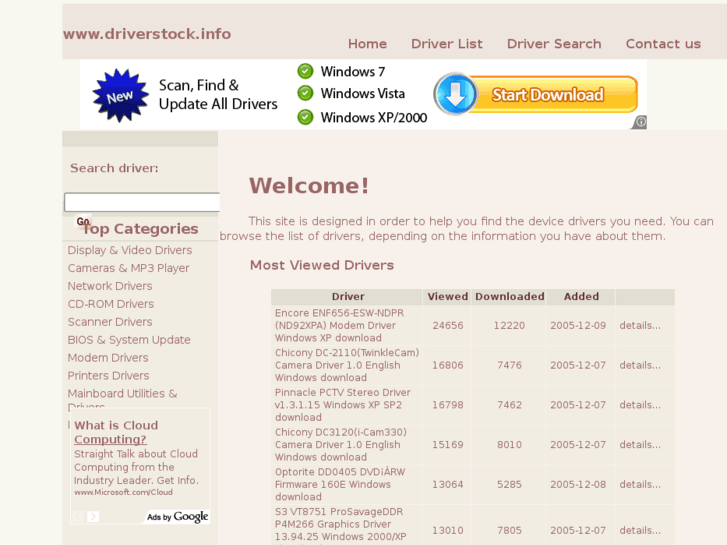Focus the Search driver text field

(142, 202)
